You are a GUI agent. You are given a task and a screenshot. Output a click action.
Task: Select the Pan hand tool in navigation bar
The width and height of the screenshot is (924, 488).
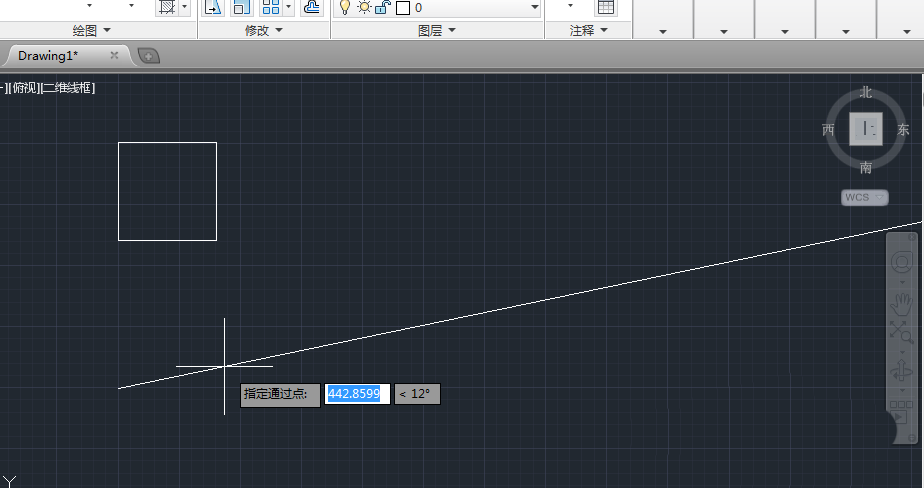point(901,299)
